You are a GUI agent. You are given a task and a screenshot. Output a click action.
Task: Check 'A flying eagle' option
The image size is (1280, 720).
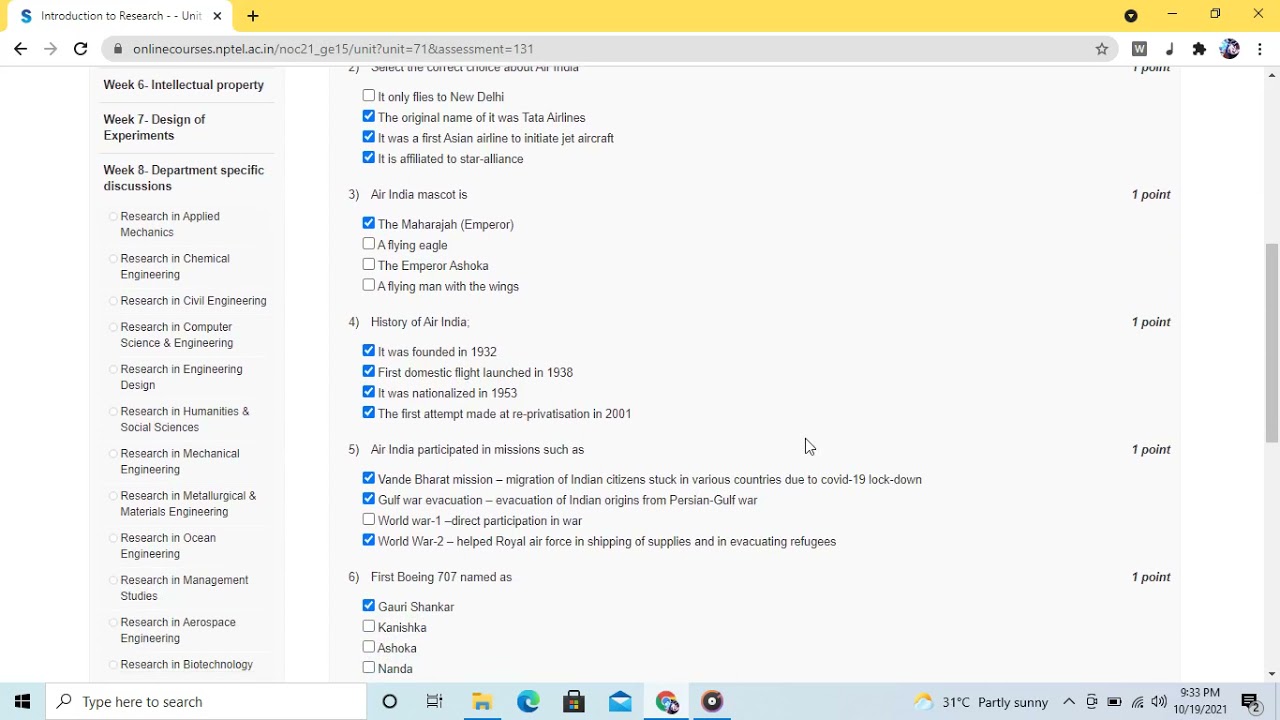[369, 244]
